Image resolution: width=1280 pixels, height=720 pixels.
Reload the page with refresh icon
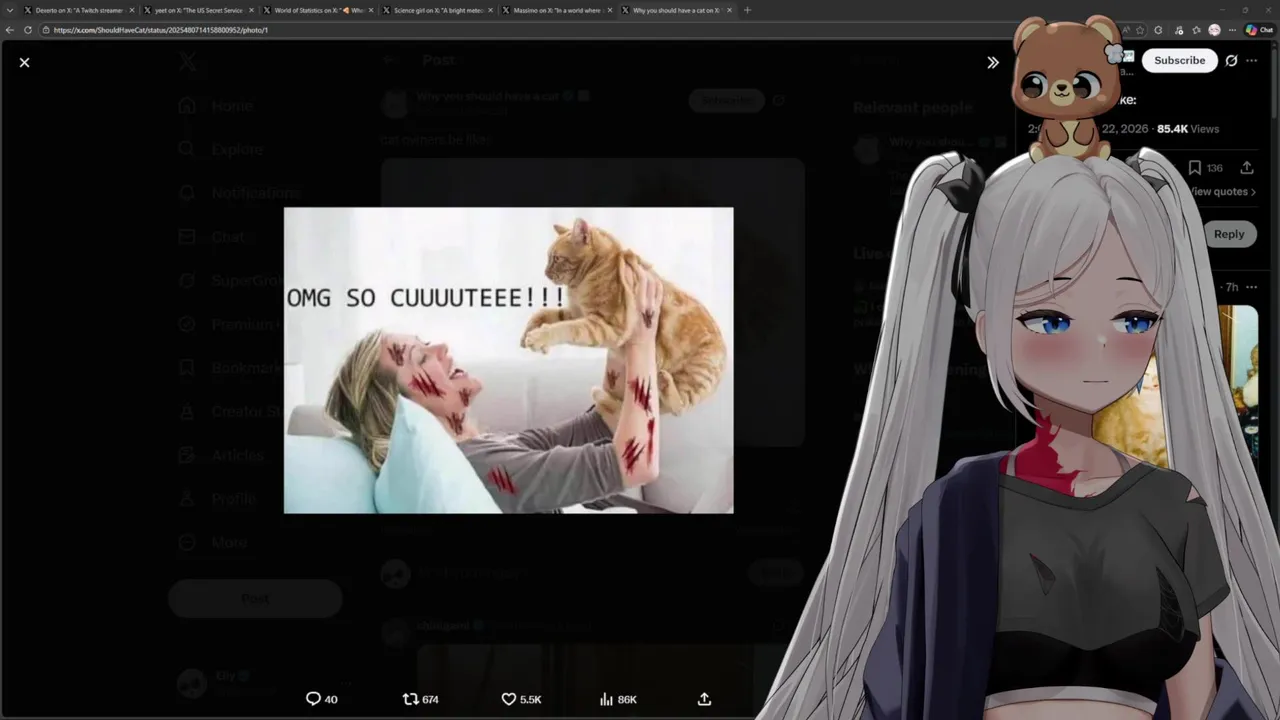[26, 30]
